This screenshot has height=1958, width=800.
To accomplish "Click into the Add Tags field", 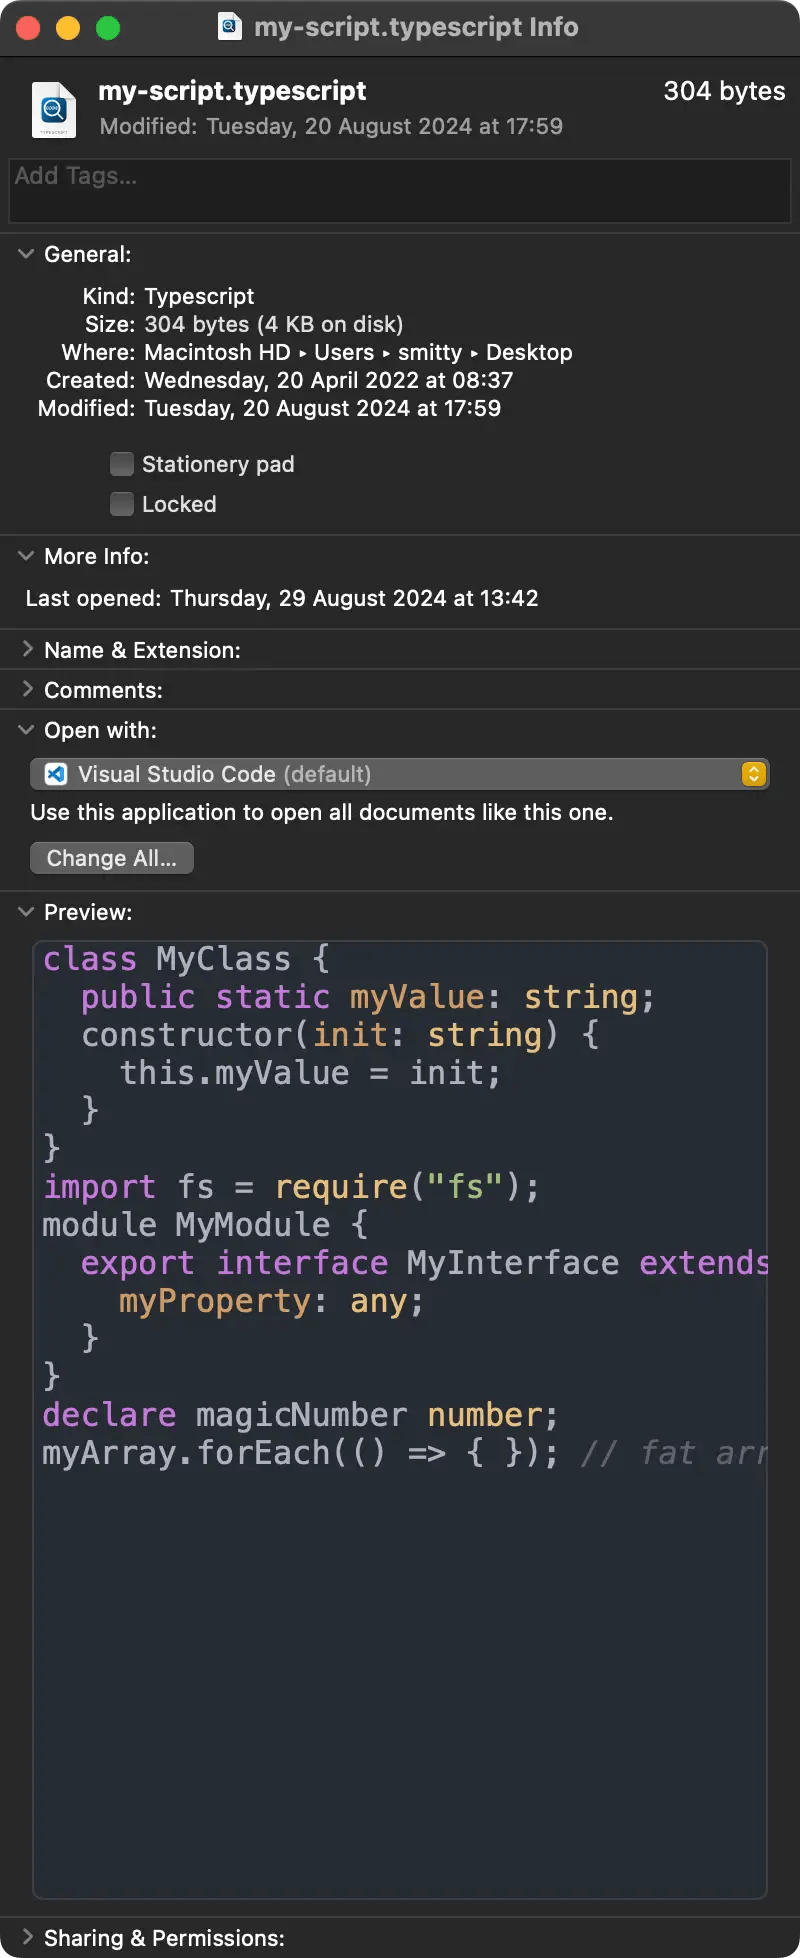I will 400,190.
